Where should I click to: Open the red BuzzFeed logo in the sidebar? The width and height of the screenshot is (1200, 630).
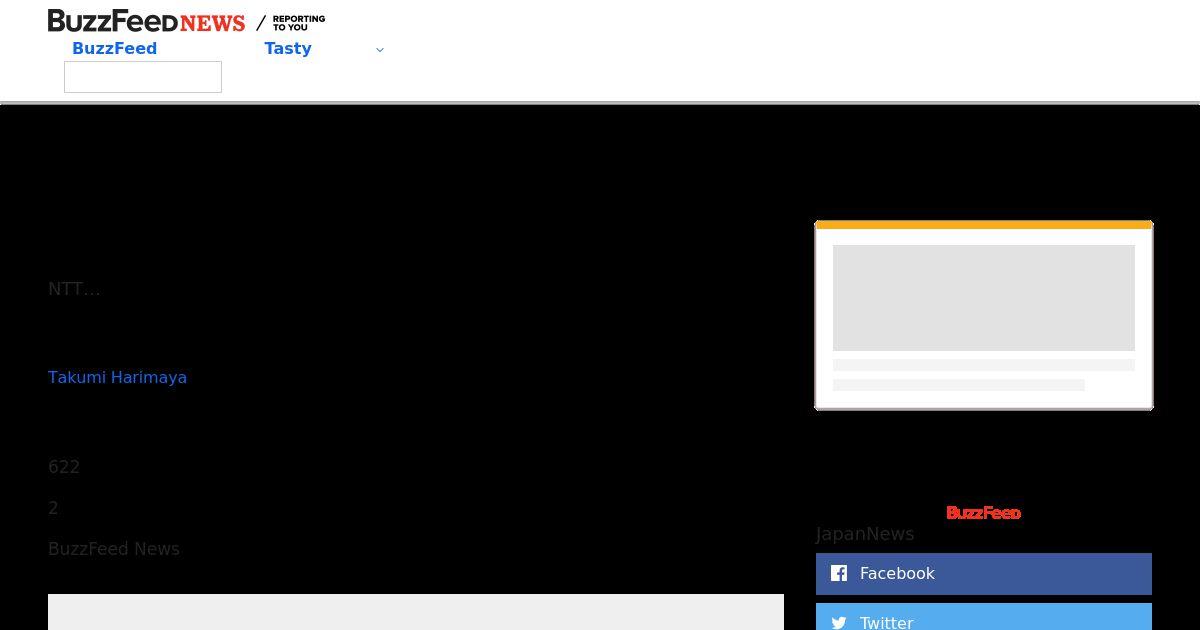pyautogui.click(x=983, y=512)
